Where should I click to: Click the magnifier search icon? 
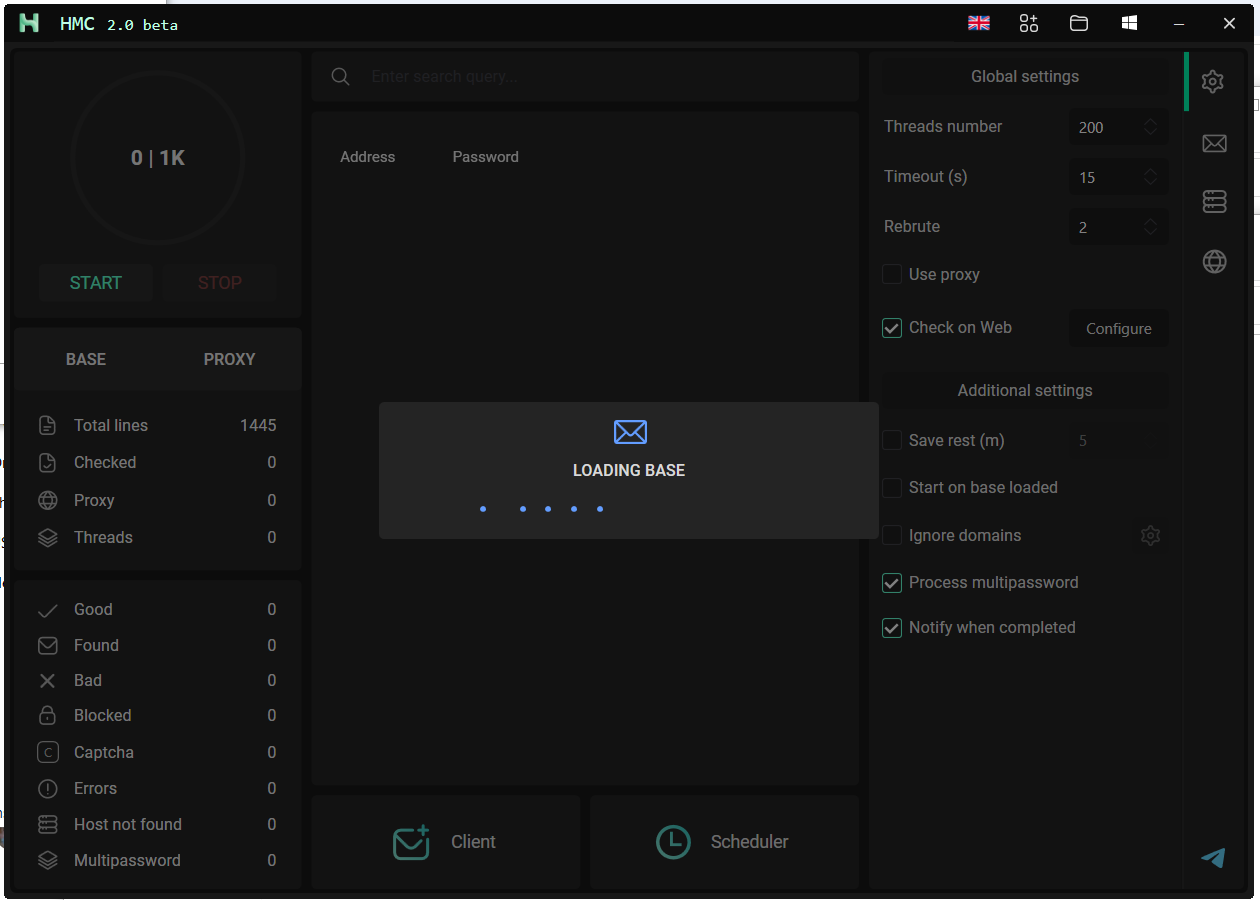(340, 77)
